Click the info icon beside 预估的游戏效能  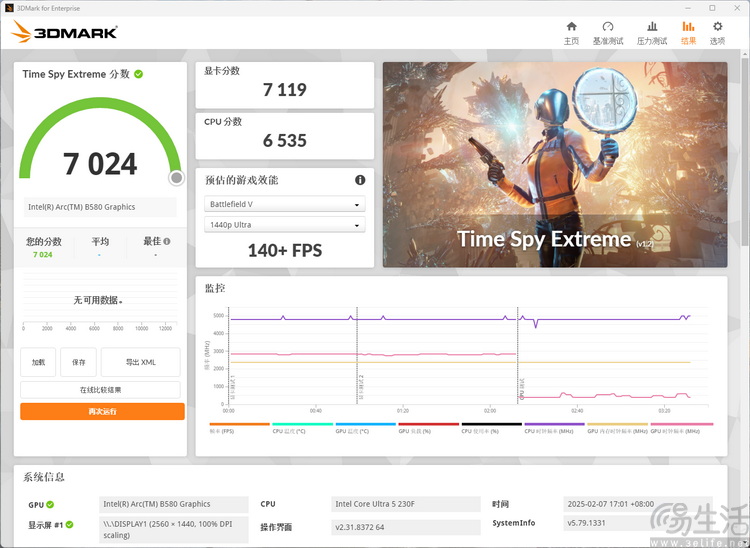click(360, 180)
